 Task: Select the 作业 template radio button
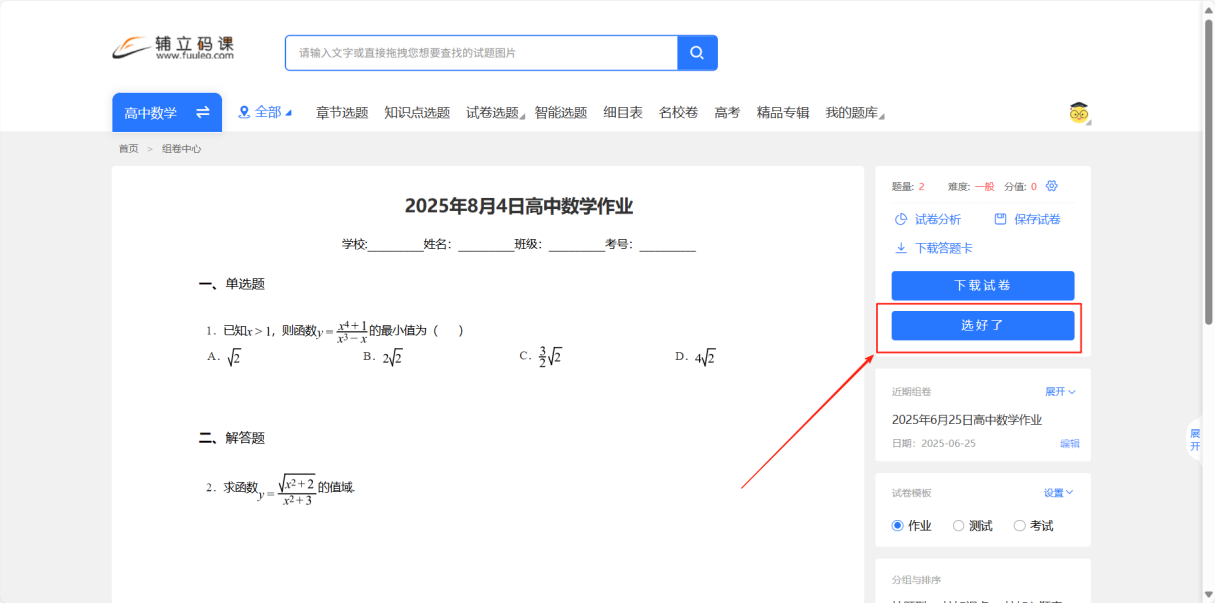click(x=897, y=525)
